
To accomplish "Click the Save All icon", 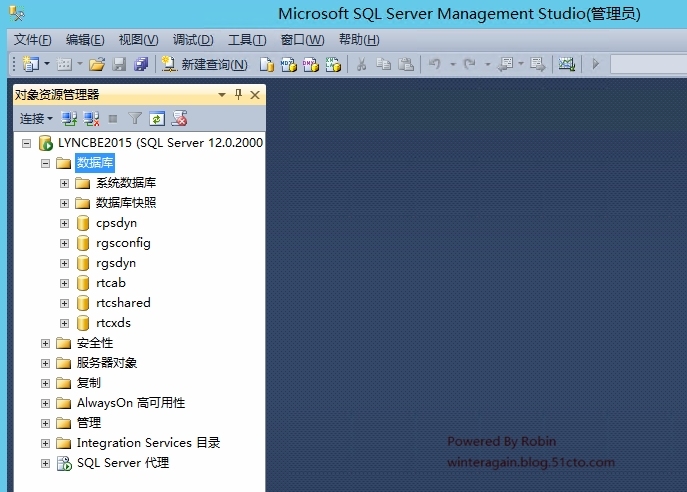I will click(x=141, y=64).
